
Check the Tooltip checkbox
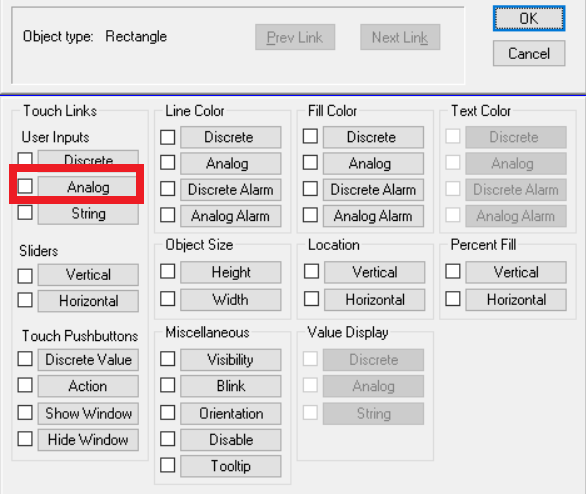(x=167, y=465)
